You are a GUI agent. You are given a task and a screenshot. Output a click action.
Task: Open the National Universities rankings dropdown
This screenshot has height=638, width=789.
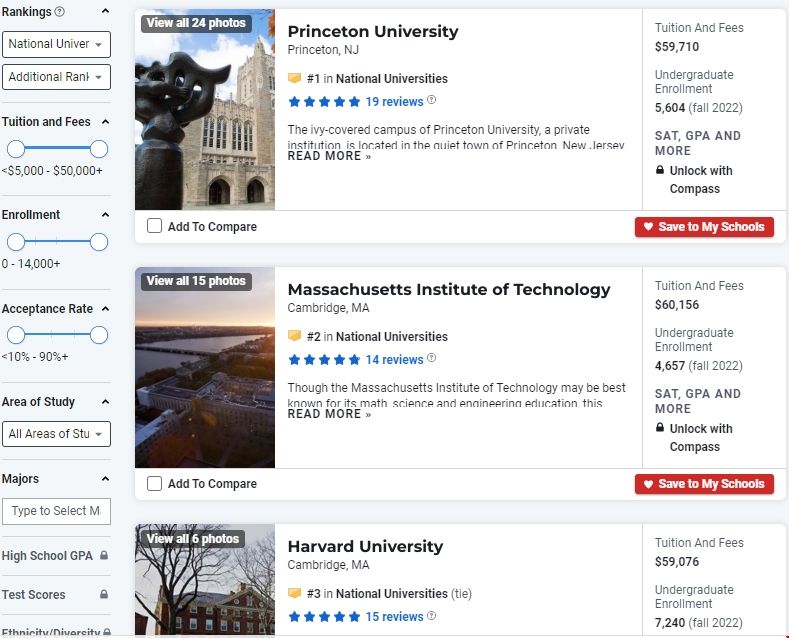[56, 44]
